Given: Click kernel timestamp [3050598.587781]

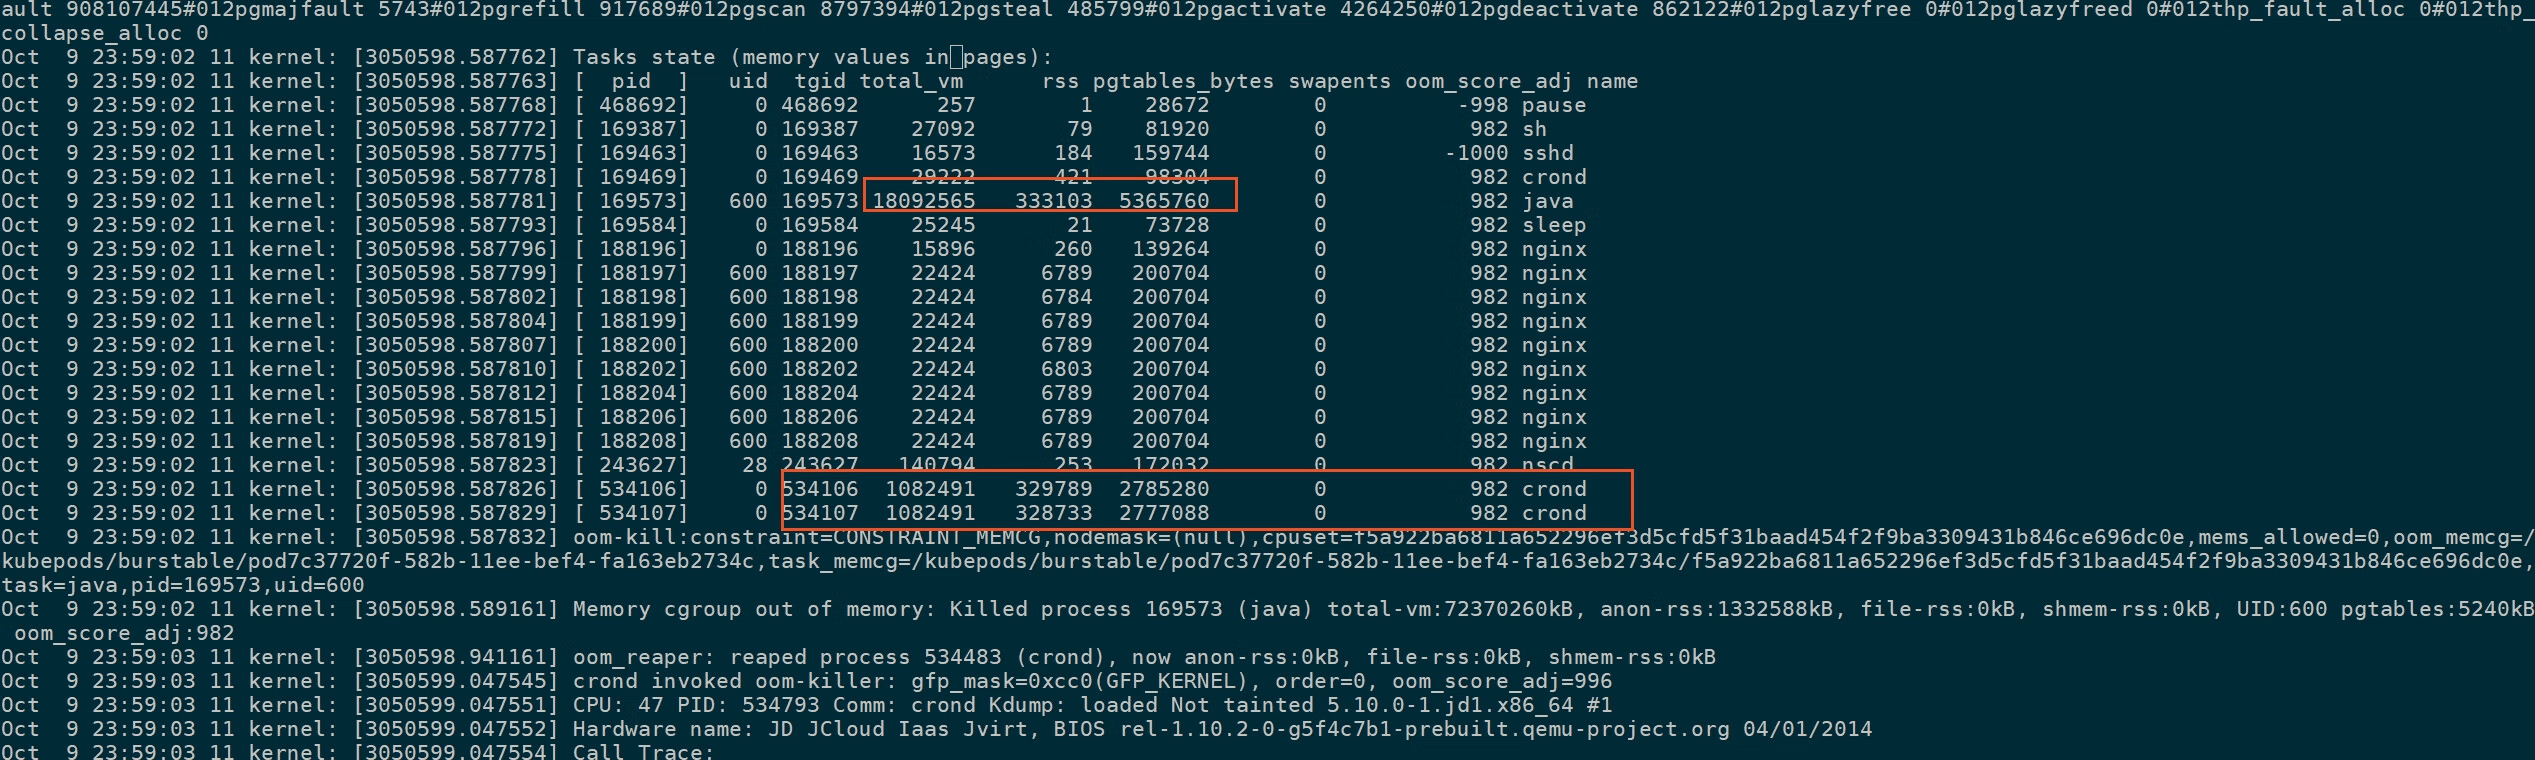Looking at the screenshot, I should click(x=456, y=201).
